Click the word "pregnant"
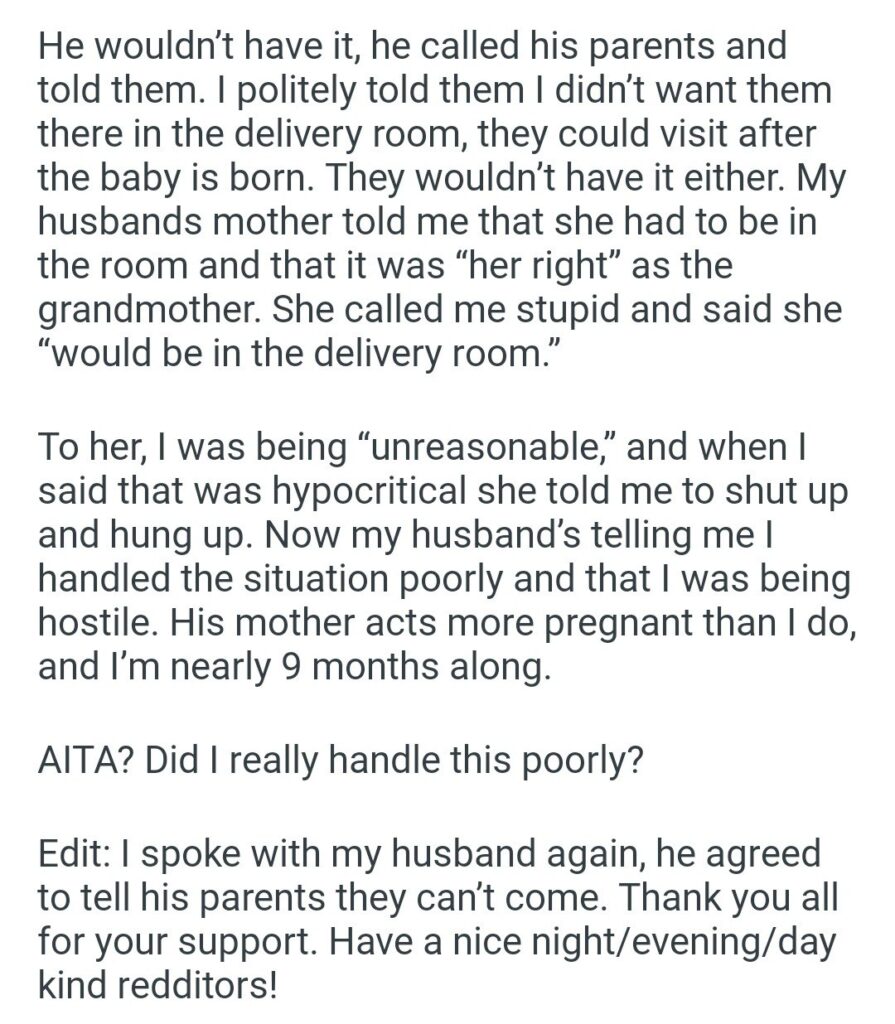The width and height of the screenshot is (895, 1024). (x=546, y=622)
